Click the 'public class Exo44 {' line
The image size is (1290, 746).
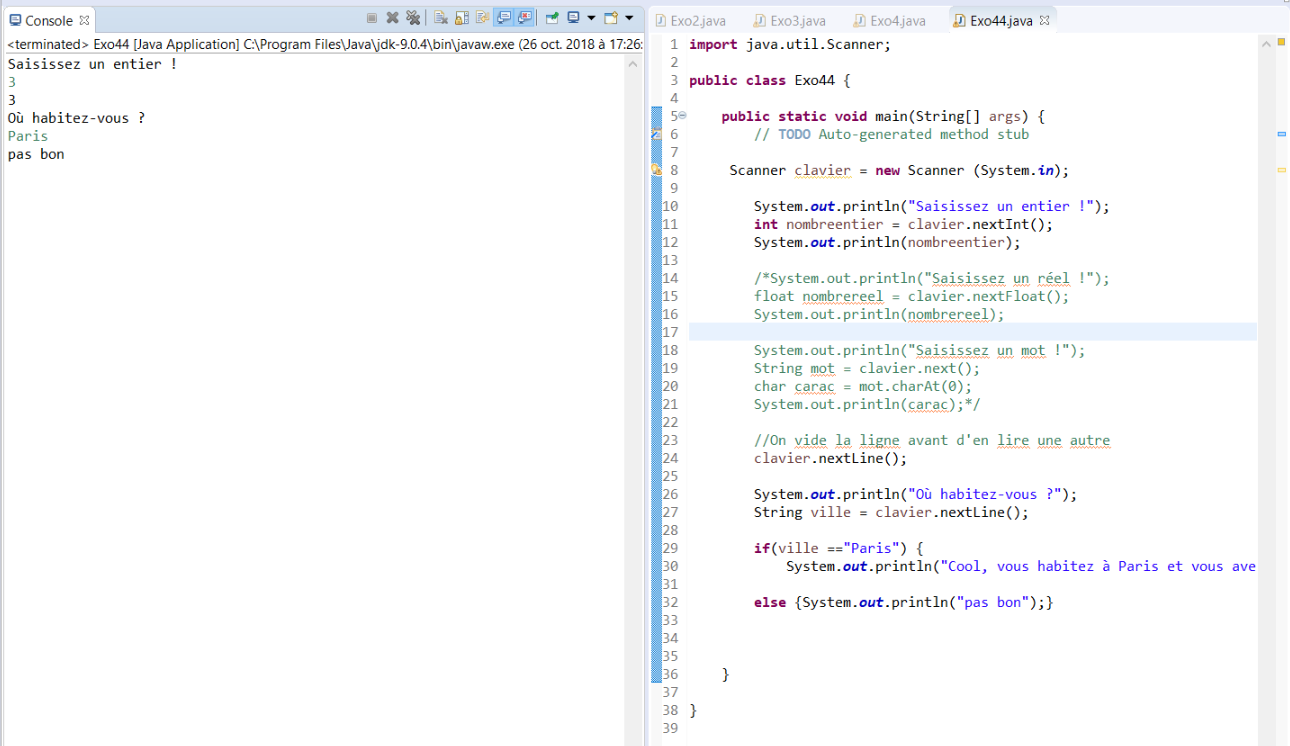pos(769,80)
